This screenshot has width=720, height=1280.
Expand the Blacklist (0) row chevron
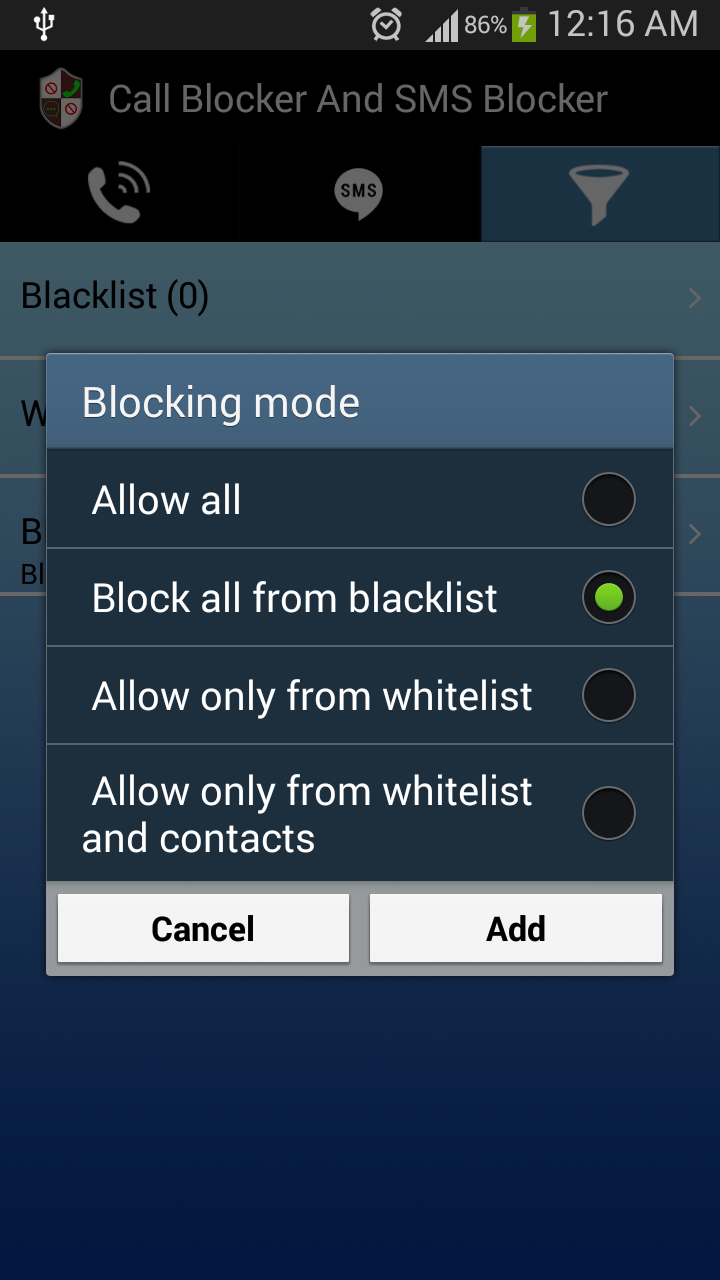695,298
